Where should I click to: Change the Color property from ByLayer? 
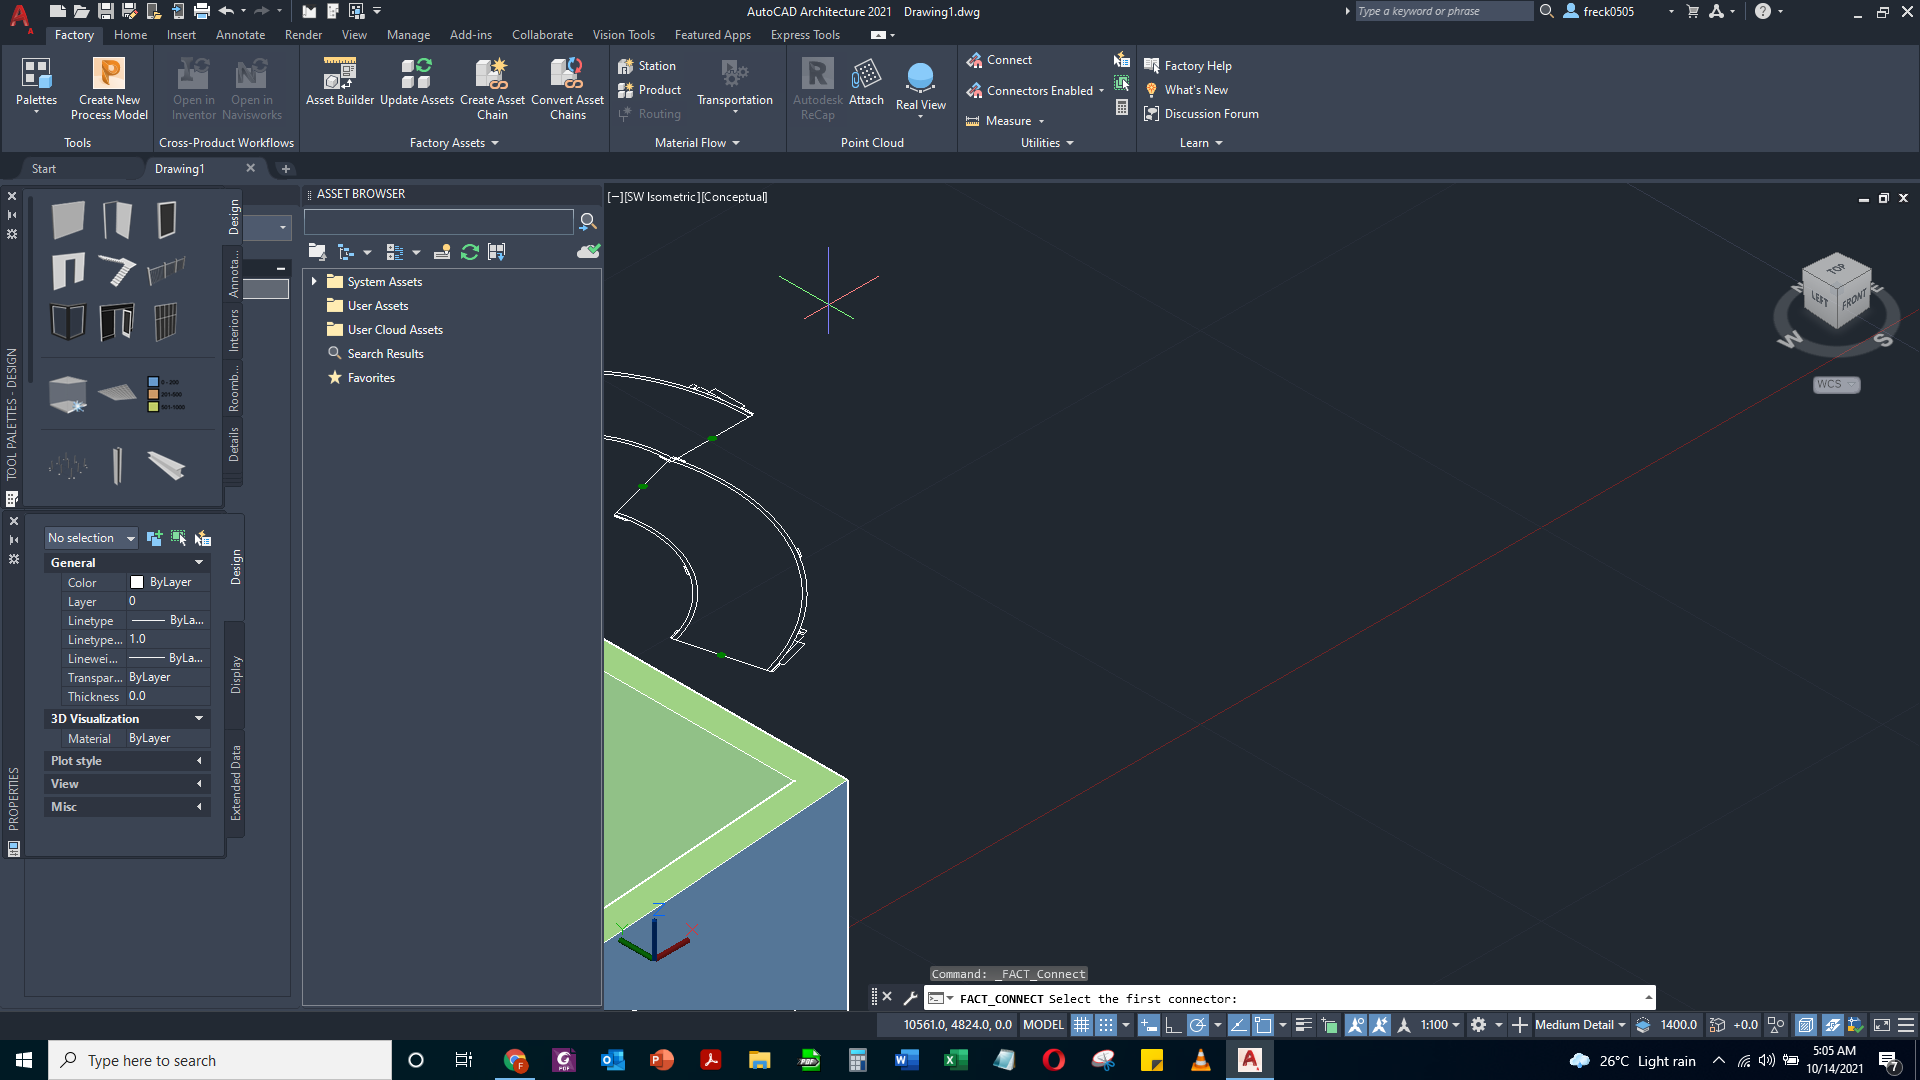[x=166, y=581]
